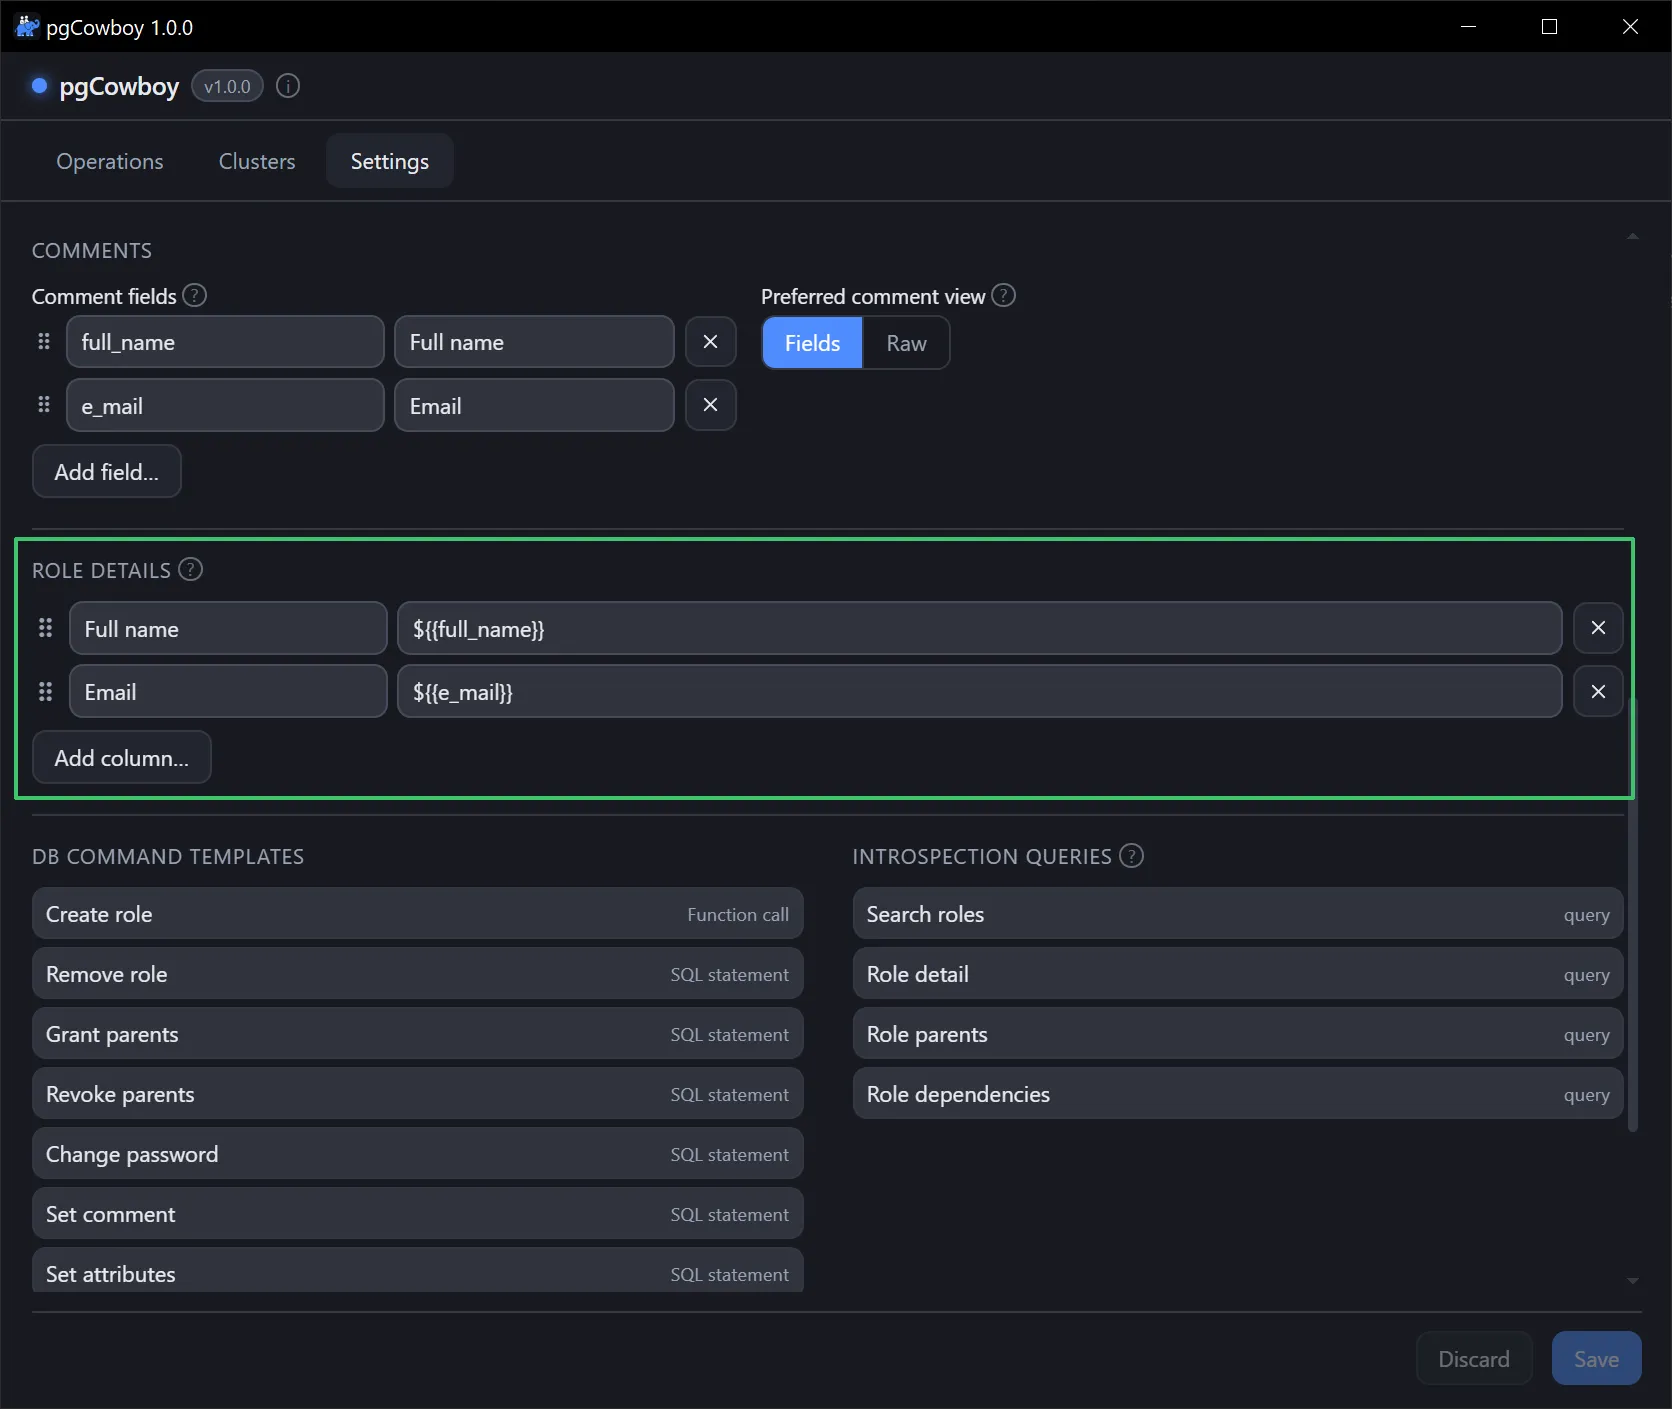This screenshot has width=1672, height=1409.
Task: Click the Full name label field in Comments
Action: tap(534, 342)
